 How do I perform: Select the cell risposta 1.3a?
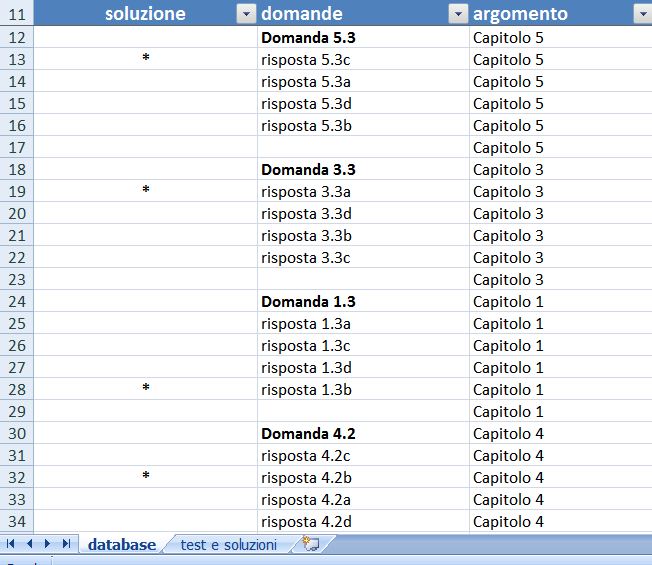pos(363,323)
